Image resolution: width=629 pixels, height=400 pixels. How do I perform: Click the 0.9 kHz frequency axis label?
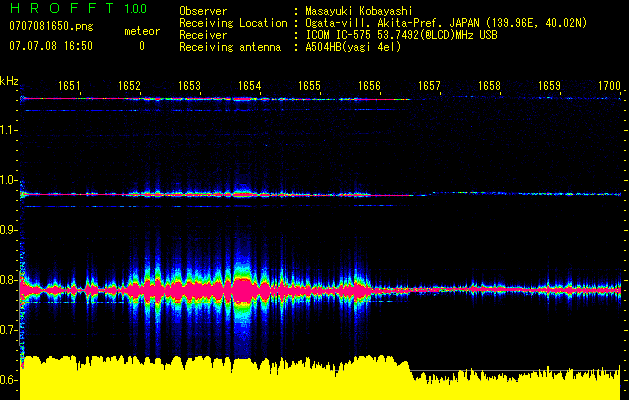click(8, 230)
